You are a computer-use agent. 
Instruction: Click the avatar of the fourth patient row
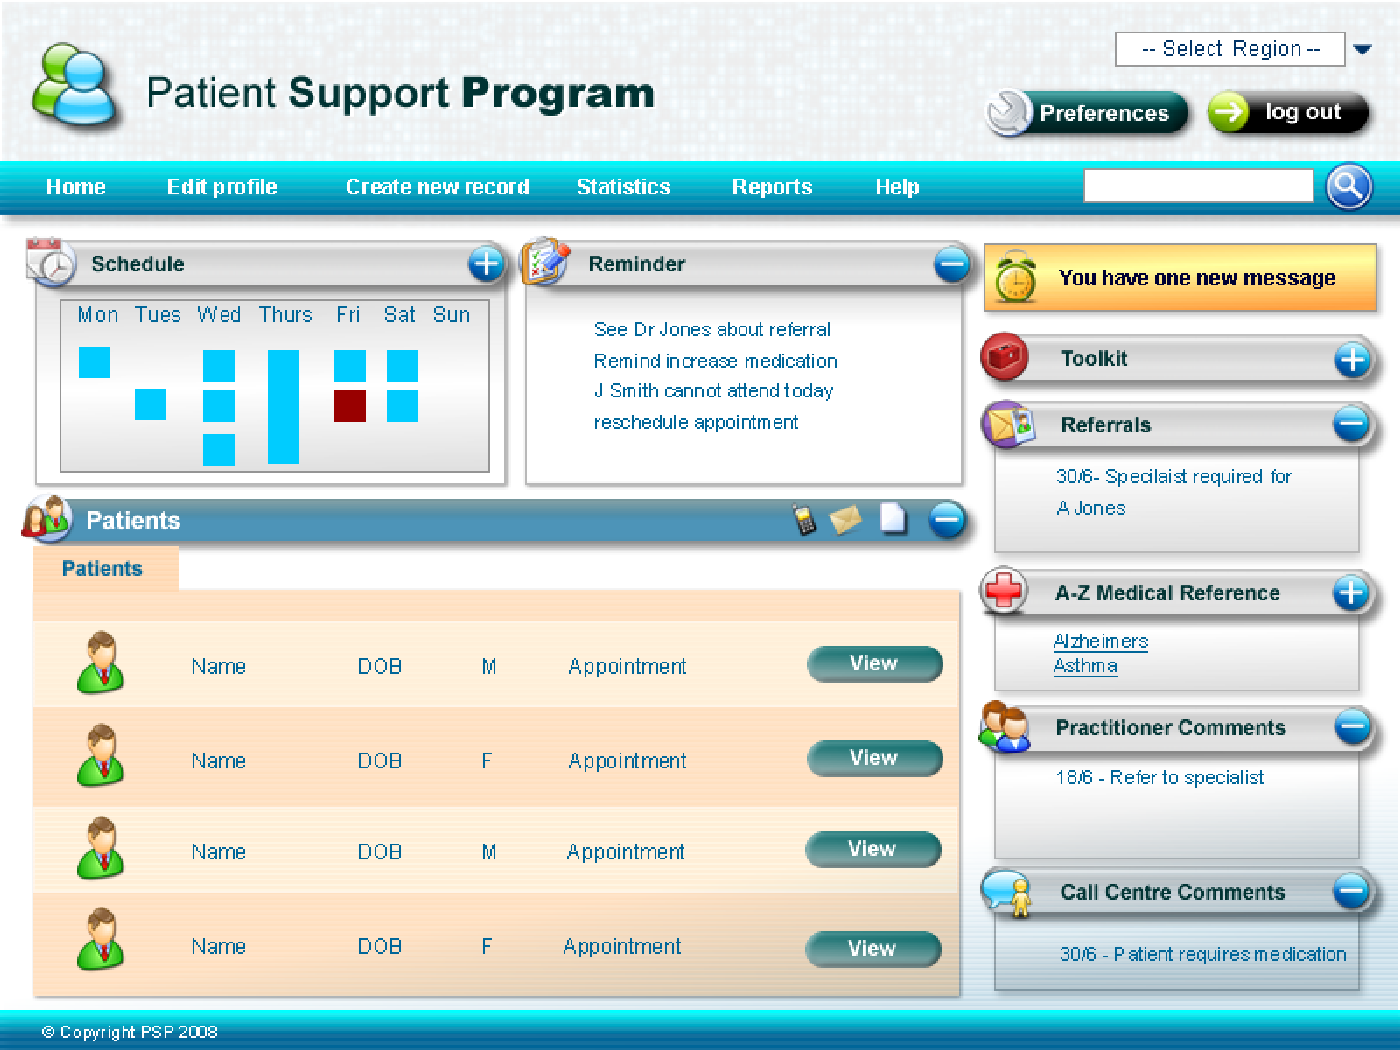point(101,939)
